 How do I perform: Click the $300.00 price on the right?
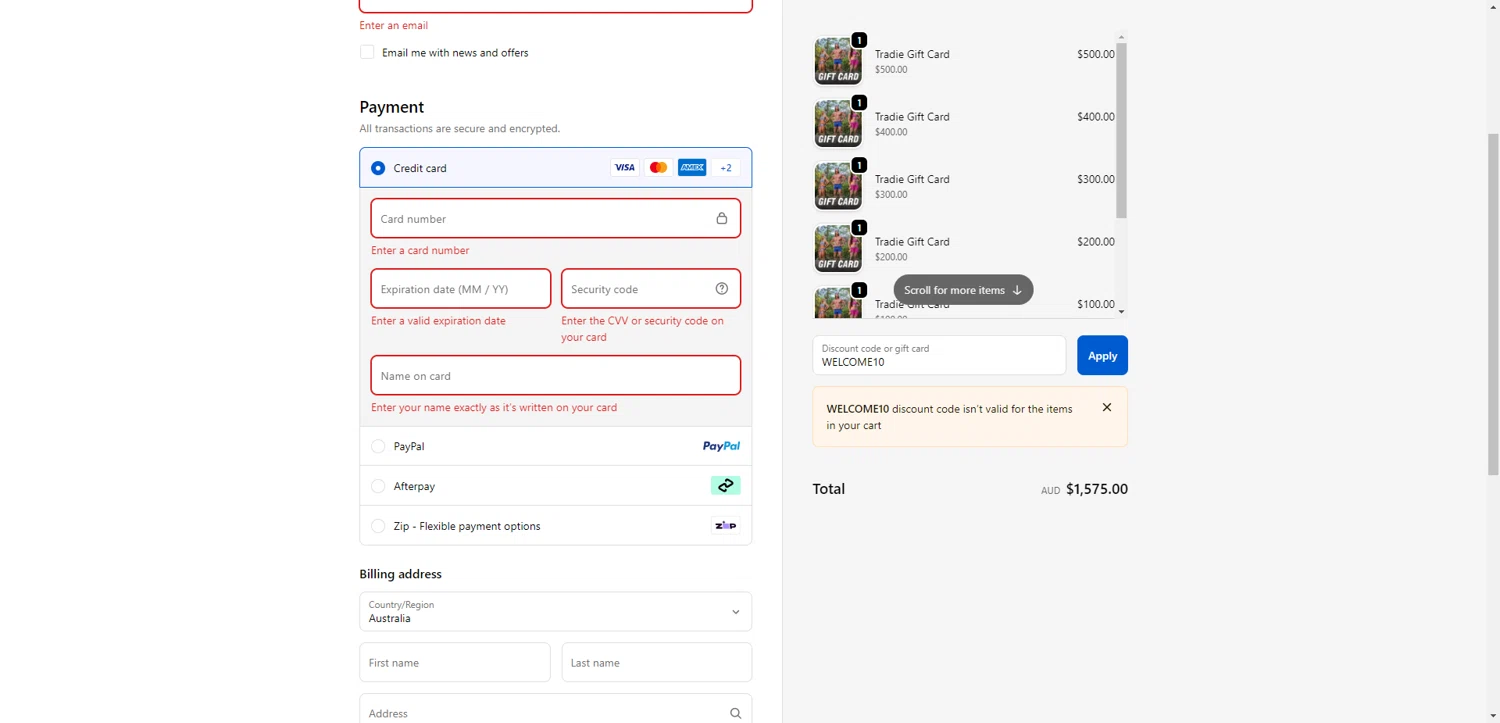(x=1096, y=179)
